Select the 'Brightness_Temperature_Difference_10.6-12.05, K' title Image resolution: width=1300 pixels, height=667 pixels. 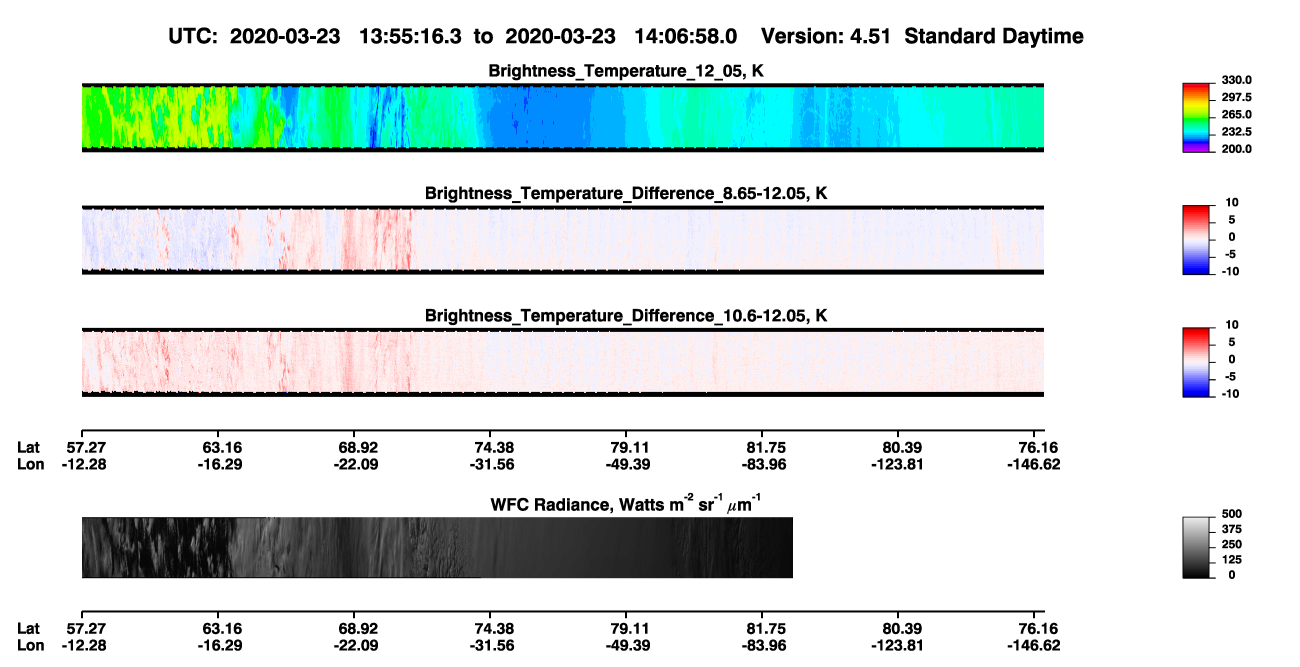click(627, 316)
